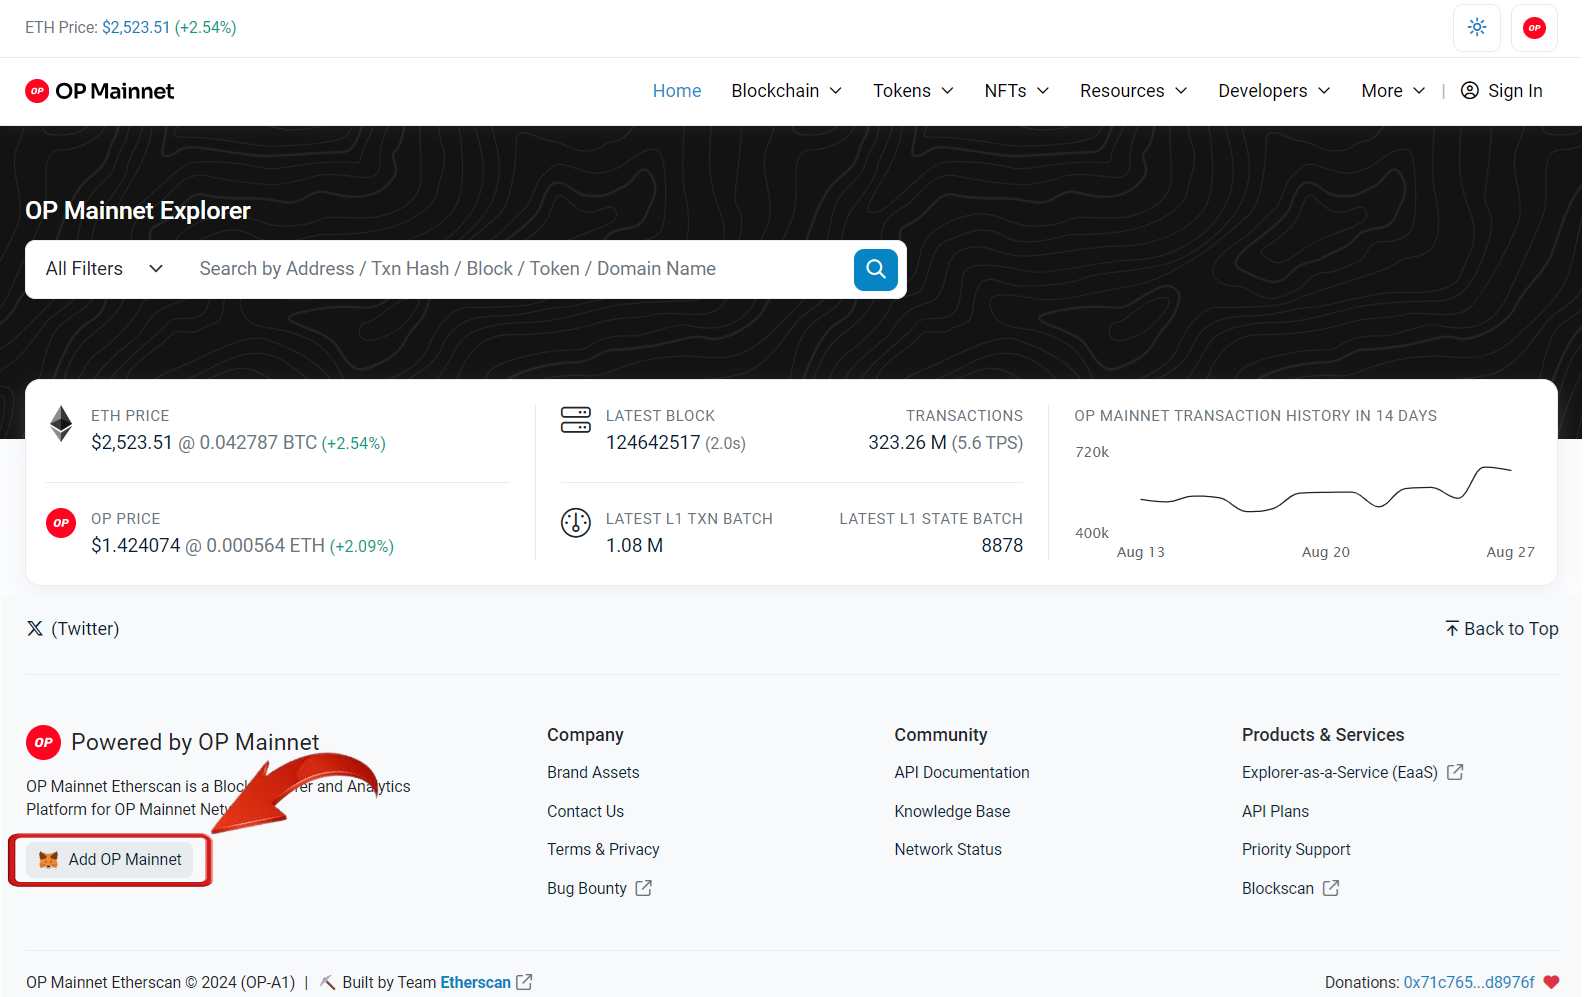Open the X (Twitter) link
Screen dimensions: 1585x997
click(73, 629)
